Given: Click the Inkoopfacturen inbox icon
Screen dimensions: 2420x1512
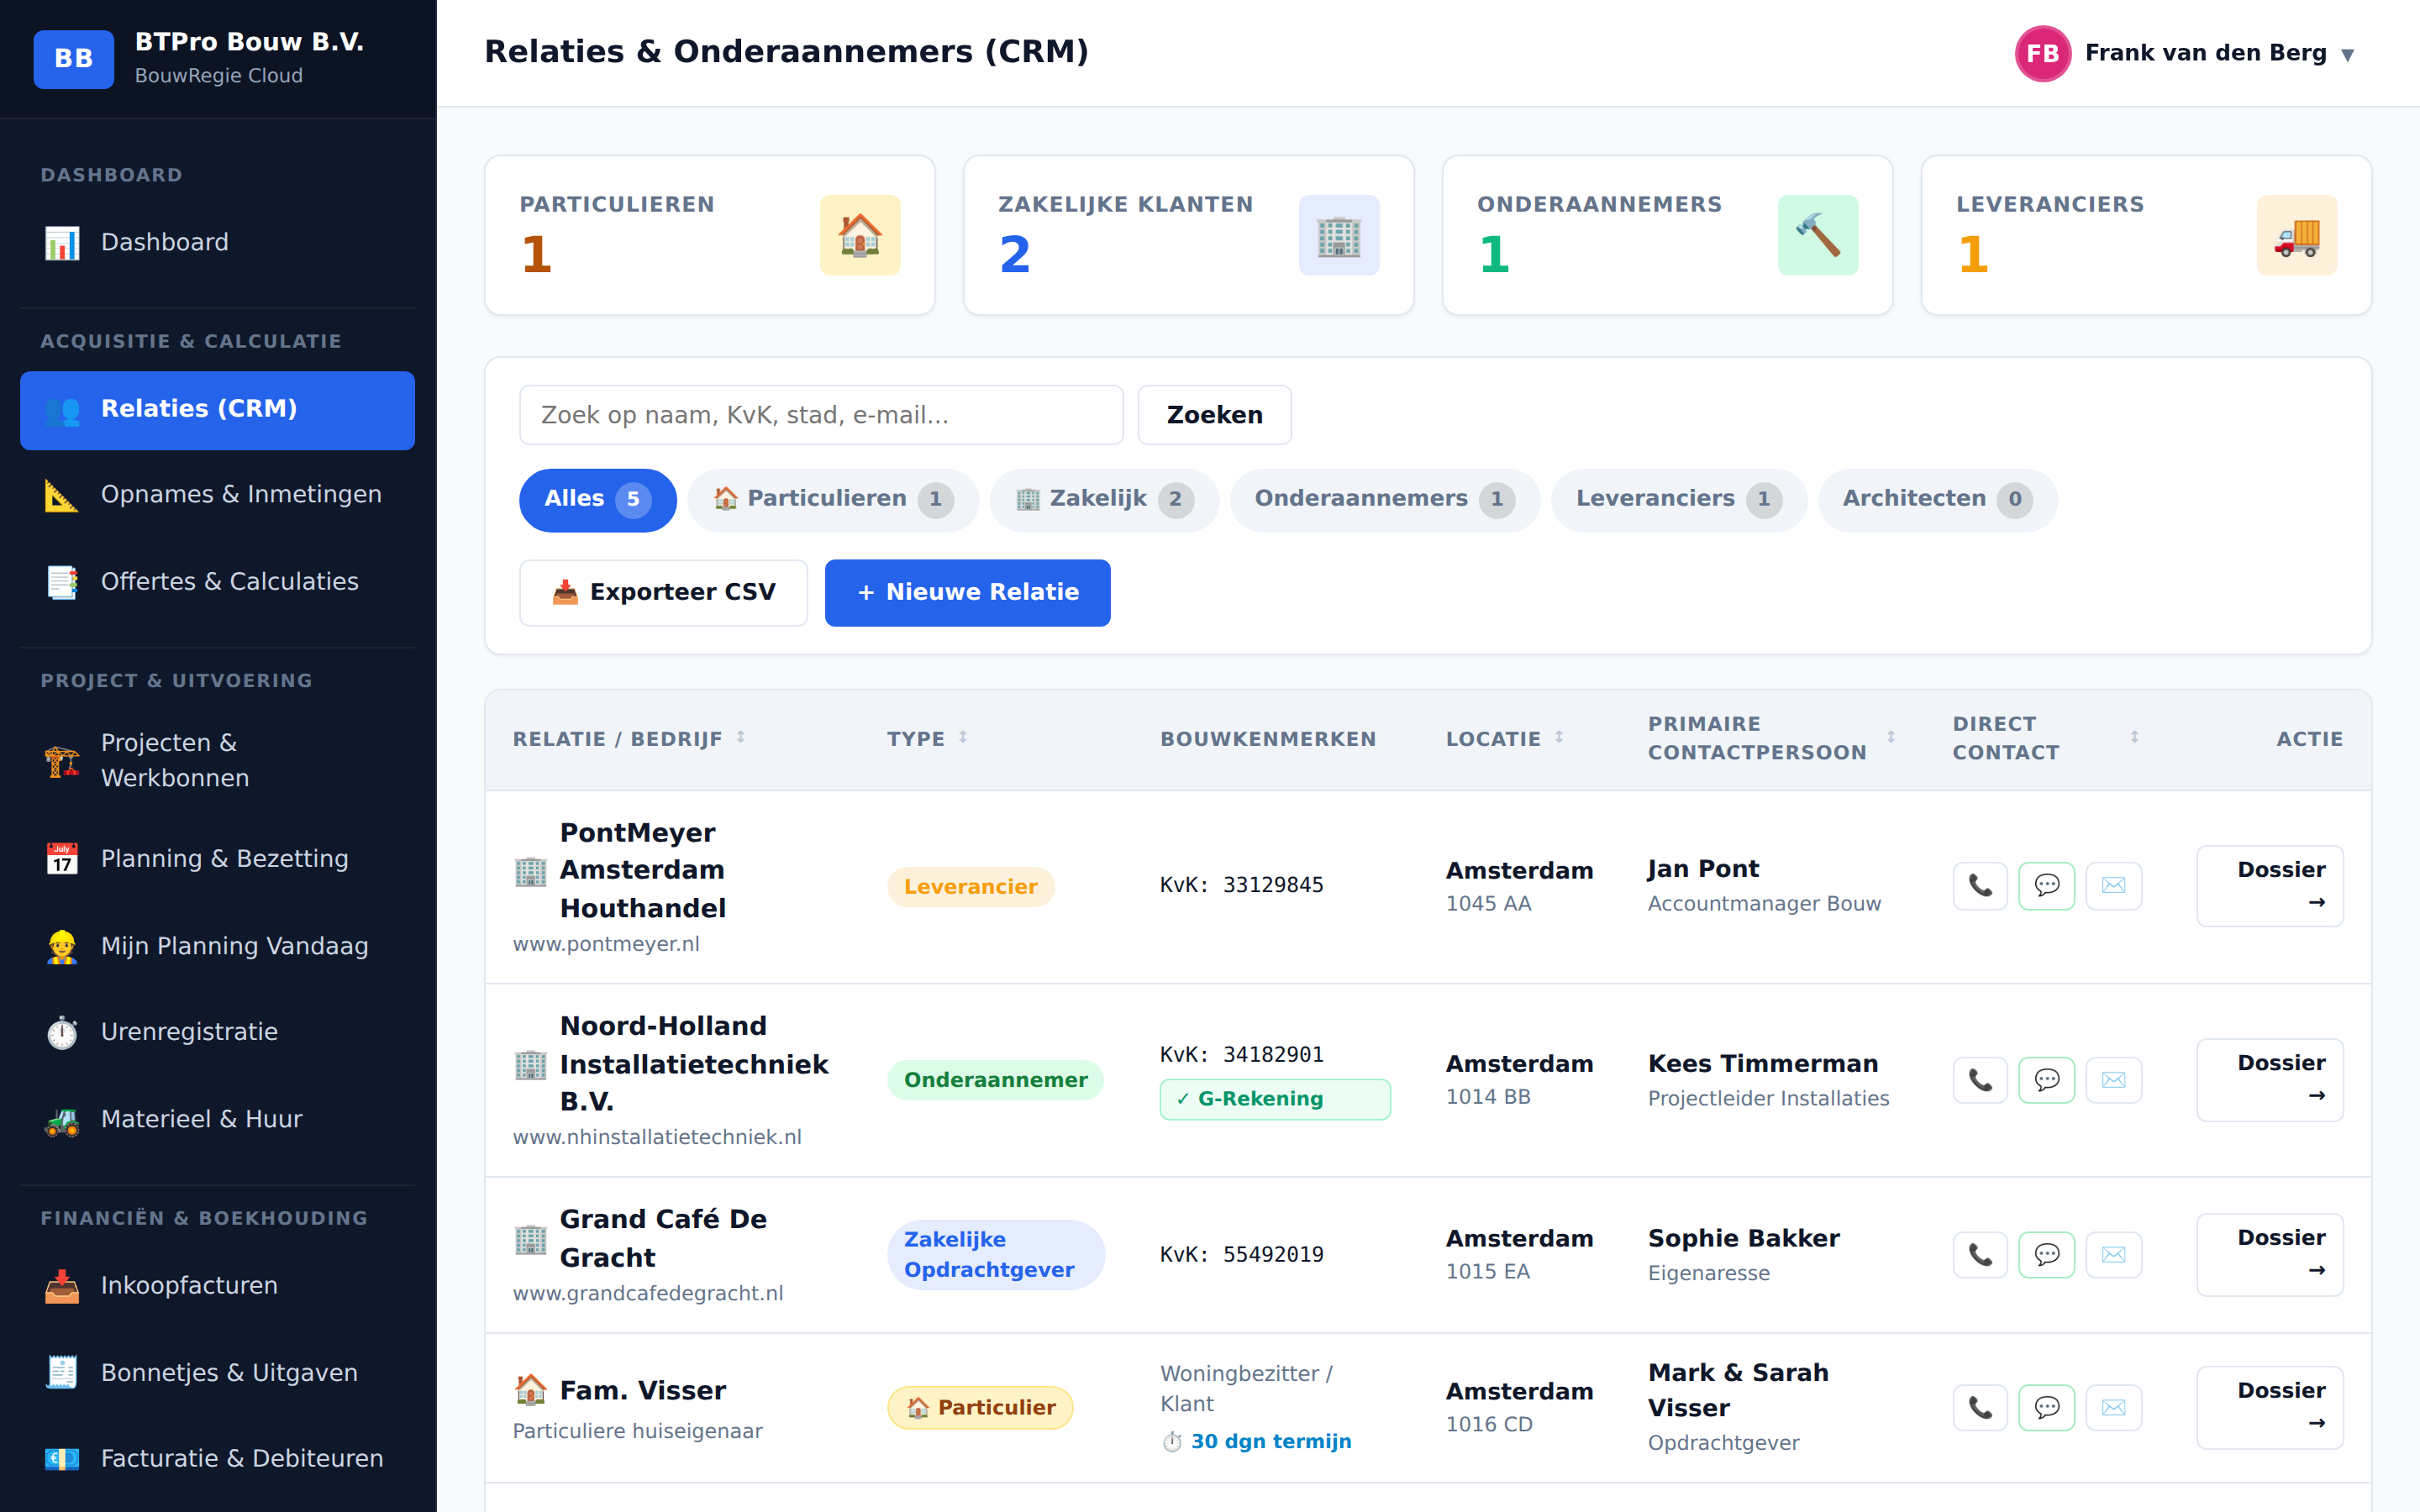Looking at the screenshot, I should [x=62, y=1286].
